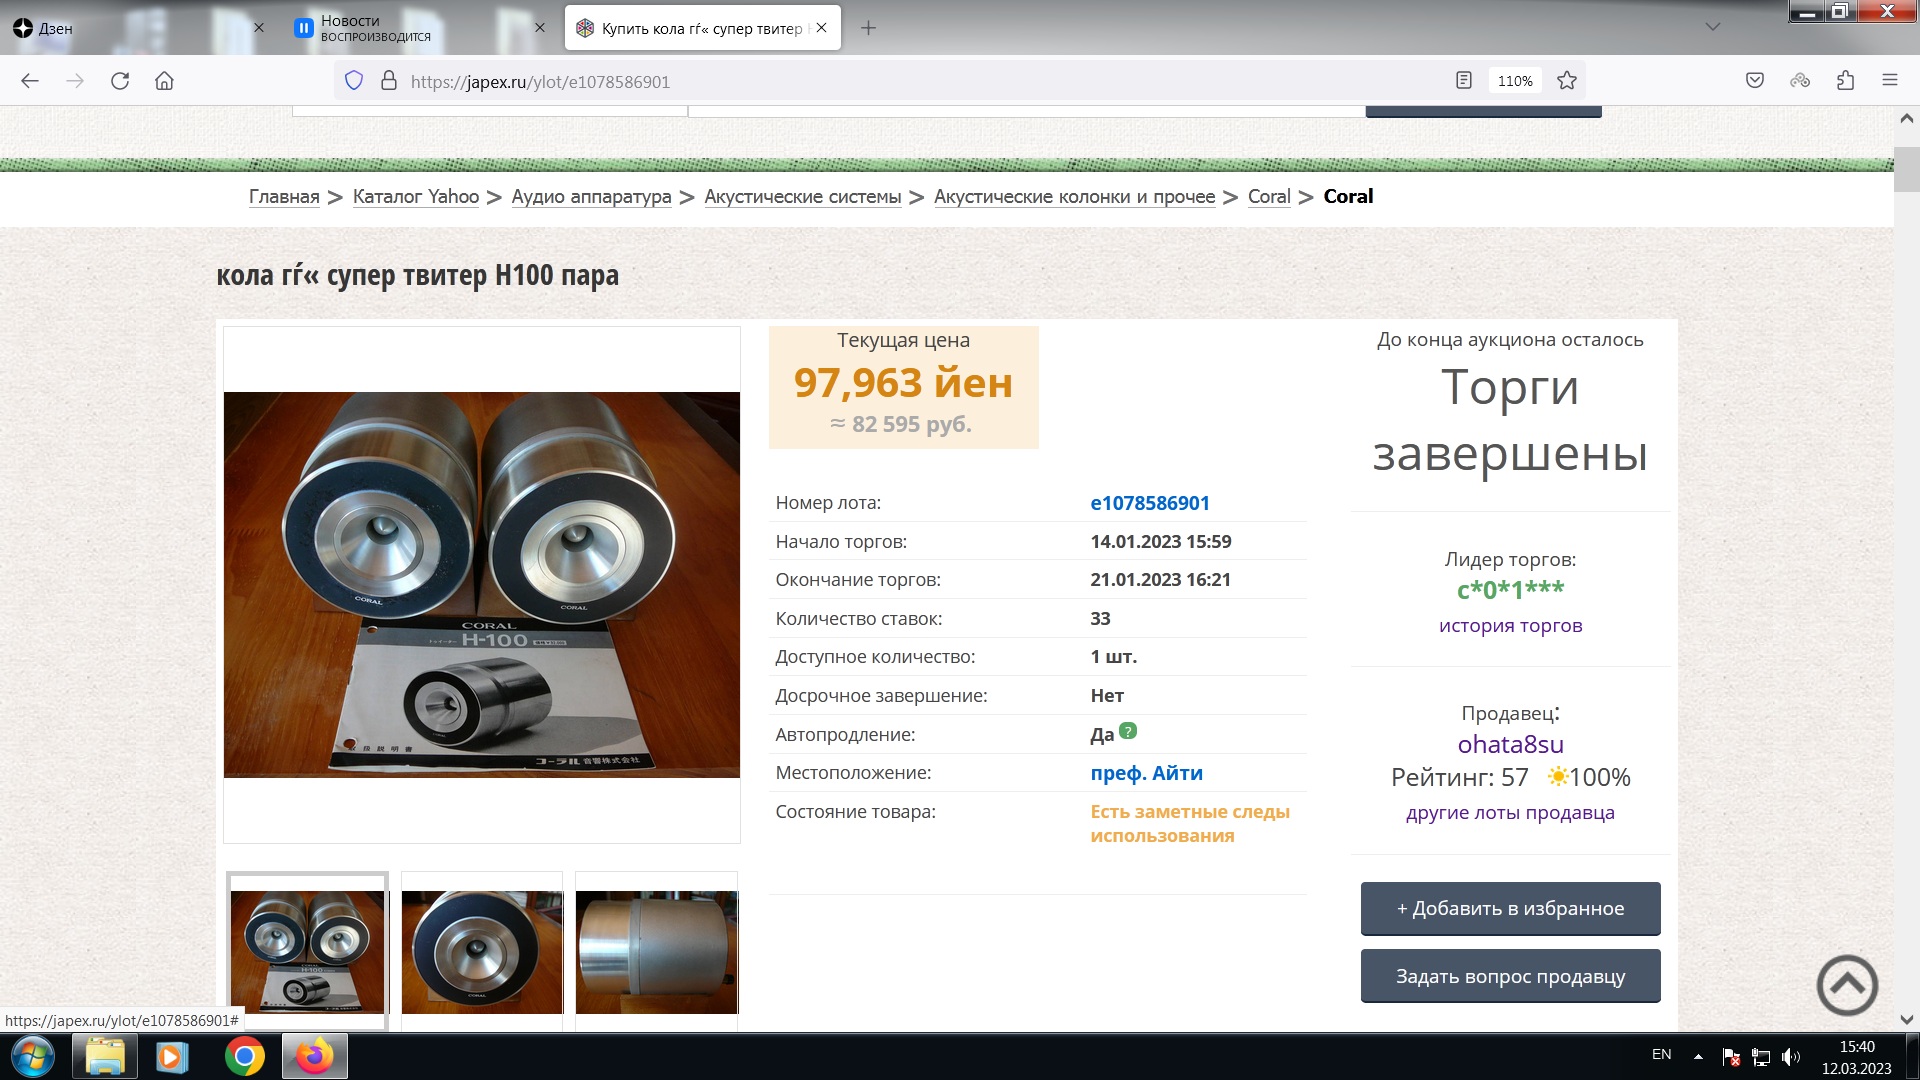Open Акустические колонки и прочее breadcrumb

click(1074, 197)
